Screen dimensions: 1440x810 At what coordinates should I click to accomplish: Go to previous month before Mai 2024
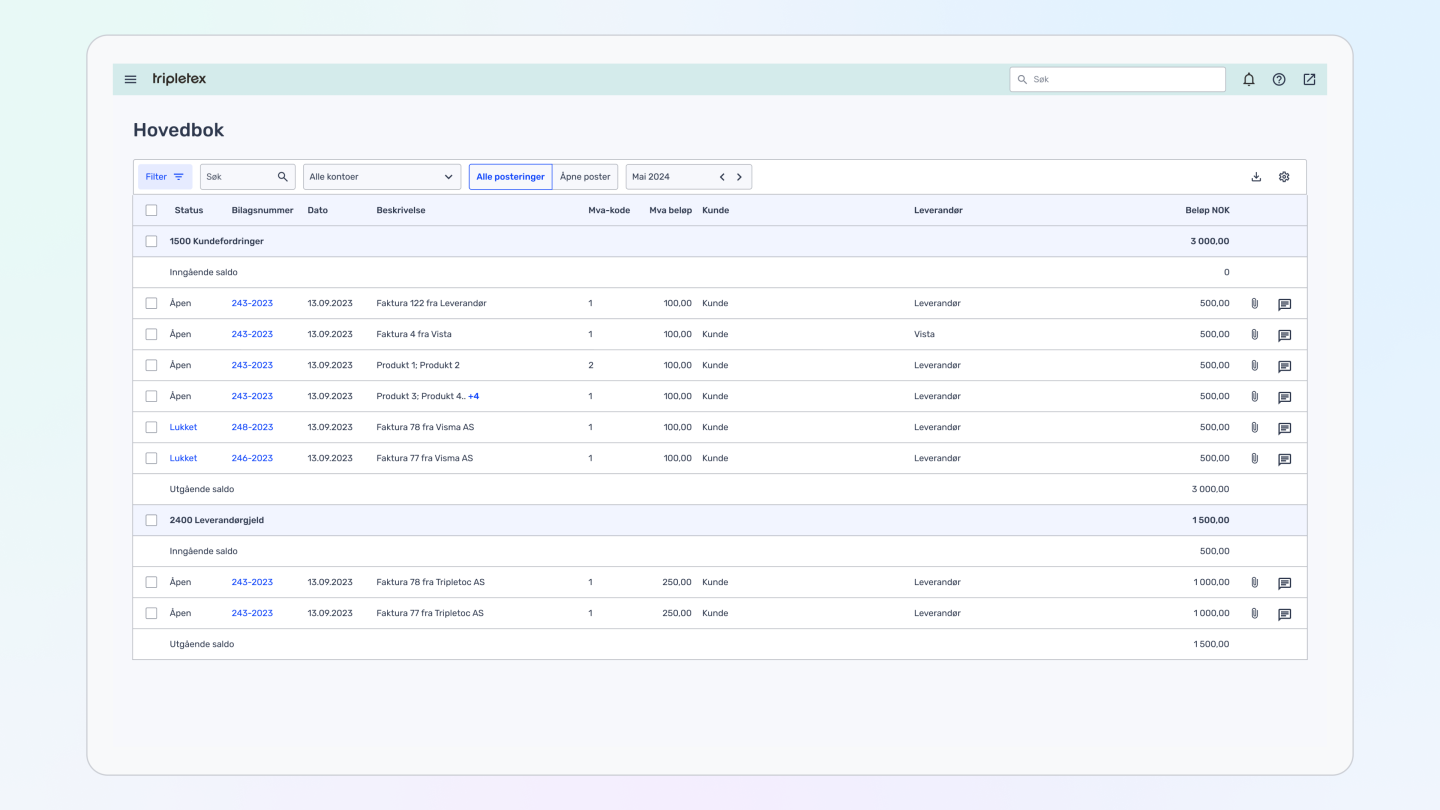pyautogui.click(x=722, y=177)
